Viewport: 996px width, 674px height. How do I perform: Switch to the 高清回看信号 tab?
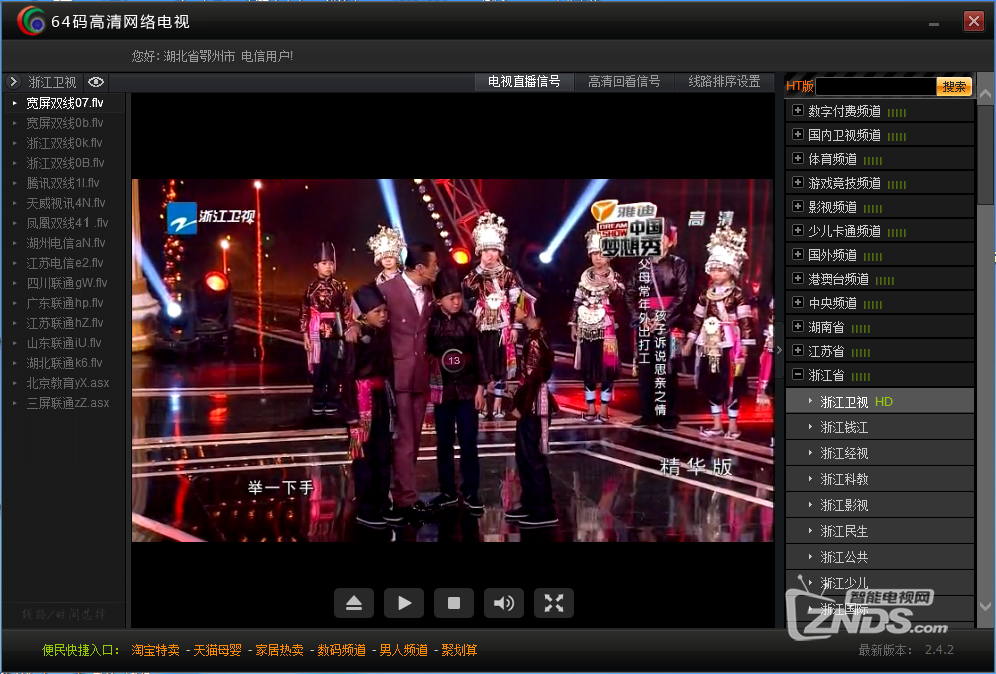pyautogui.click(x=624, y=82)
